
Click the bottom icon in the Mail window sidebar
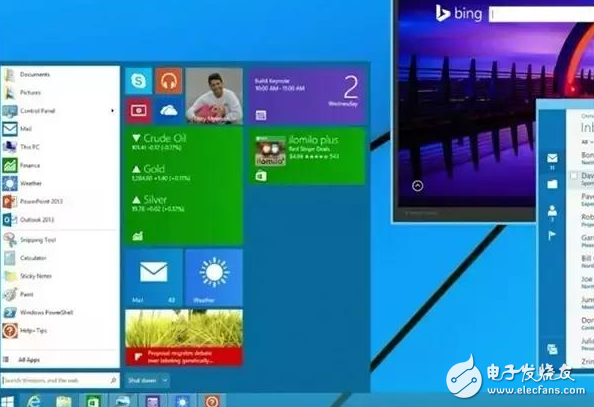(x=552, y=349)
